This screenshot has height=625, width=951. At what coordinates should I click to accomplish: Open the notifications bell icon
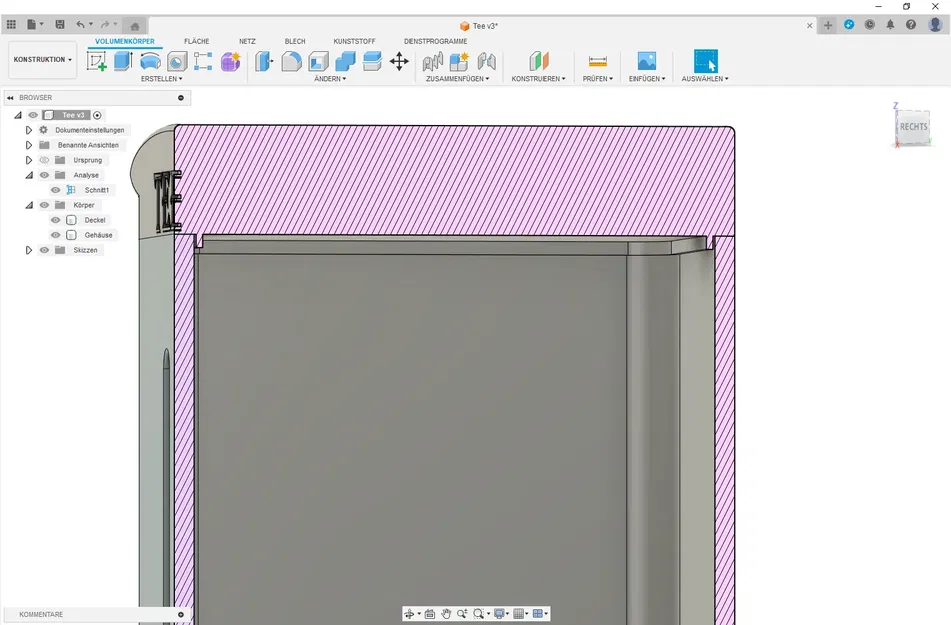click(x=890, y=25)
